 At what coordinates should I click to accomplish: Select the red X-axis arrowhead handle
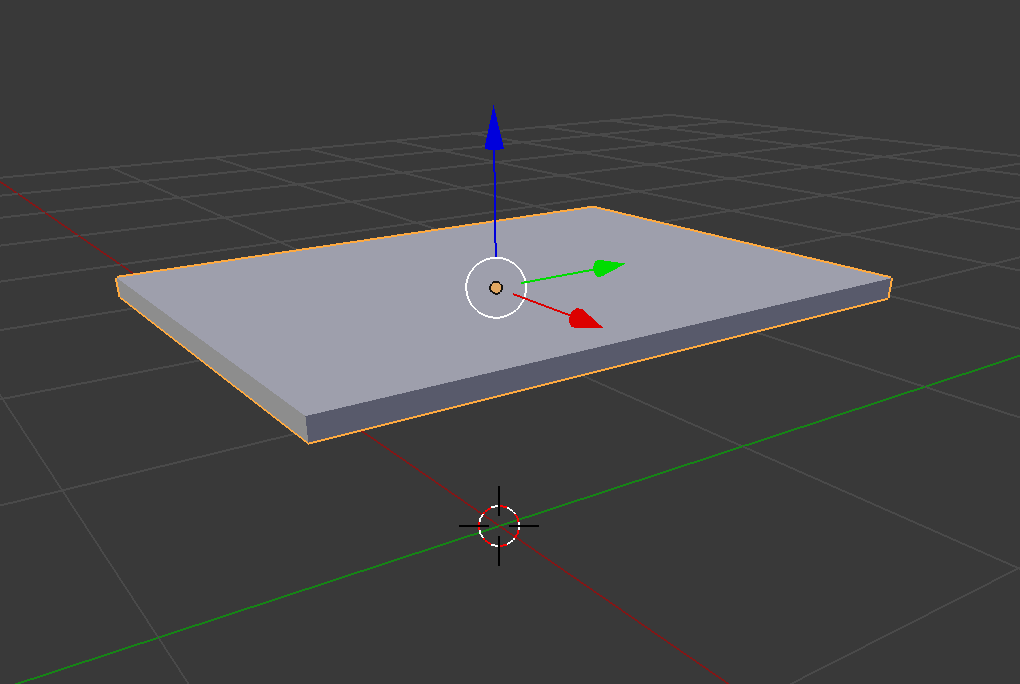[x=584, y=318]
